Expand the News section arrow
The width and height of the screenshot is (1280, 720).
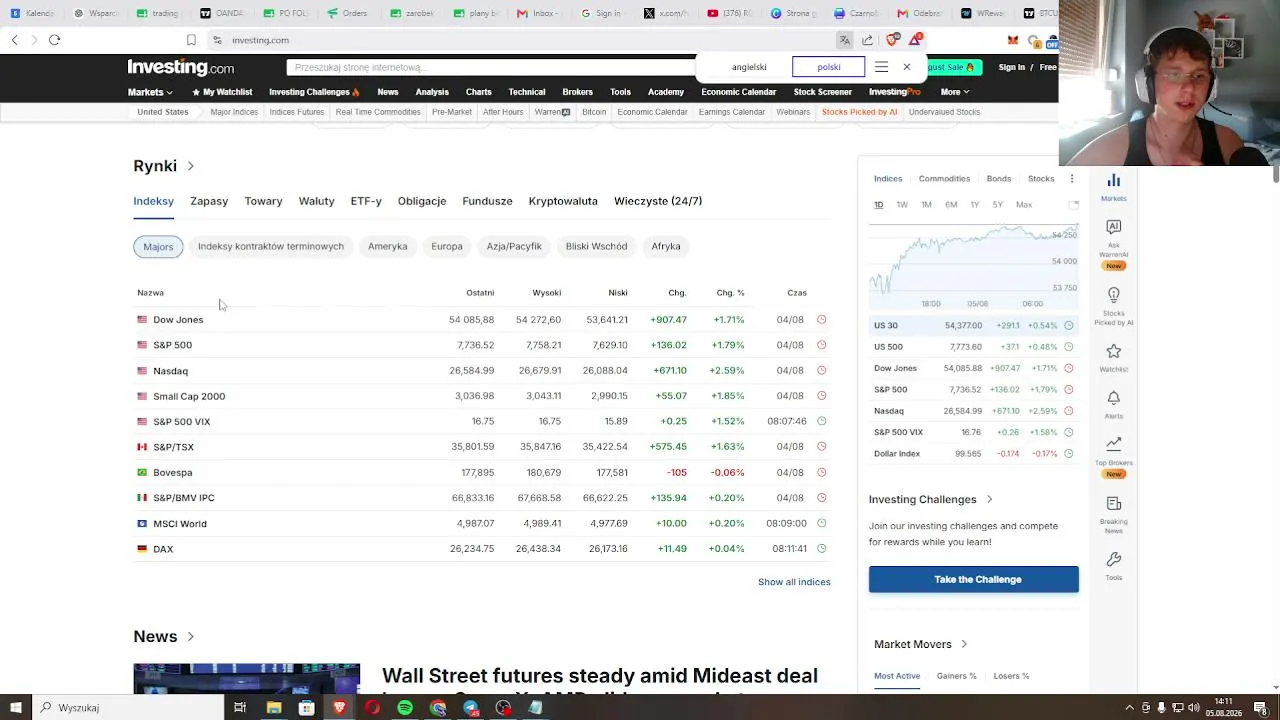190,637
